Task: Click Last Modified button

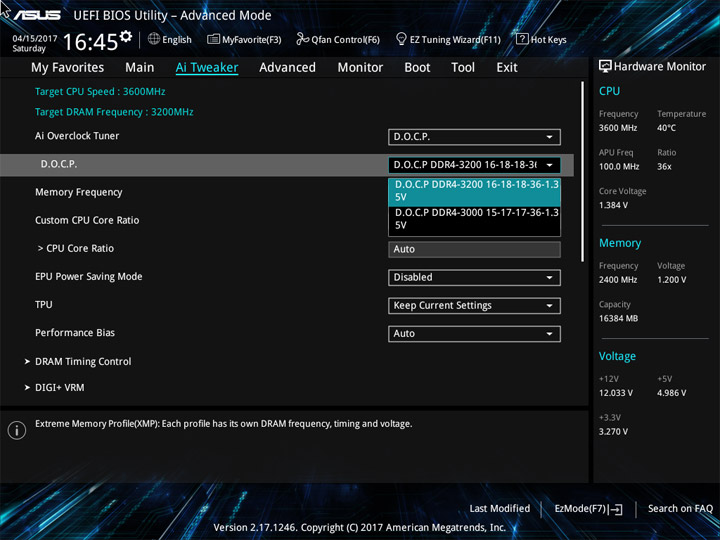Action: (500, 508)
